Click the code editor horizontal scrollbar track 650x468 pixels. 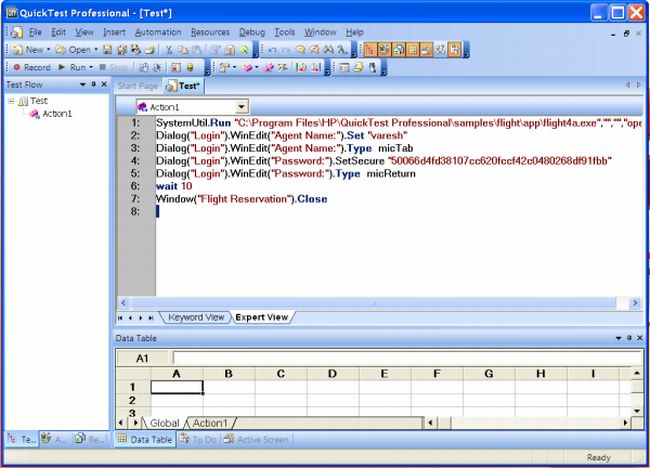pyautogui.click(x=372, y=303)
